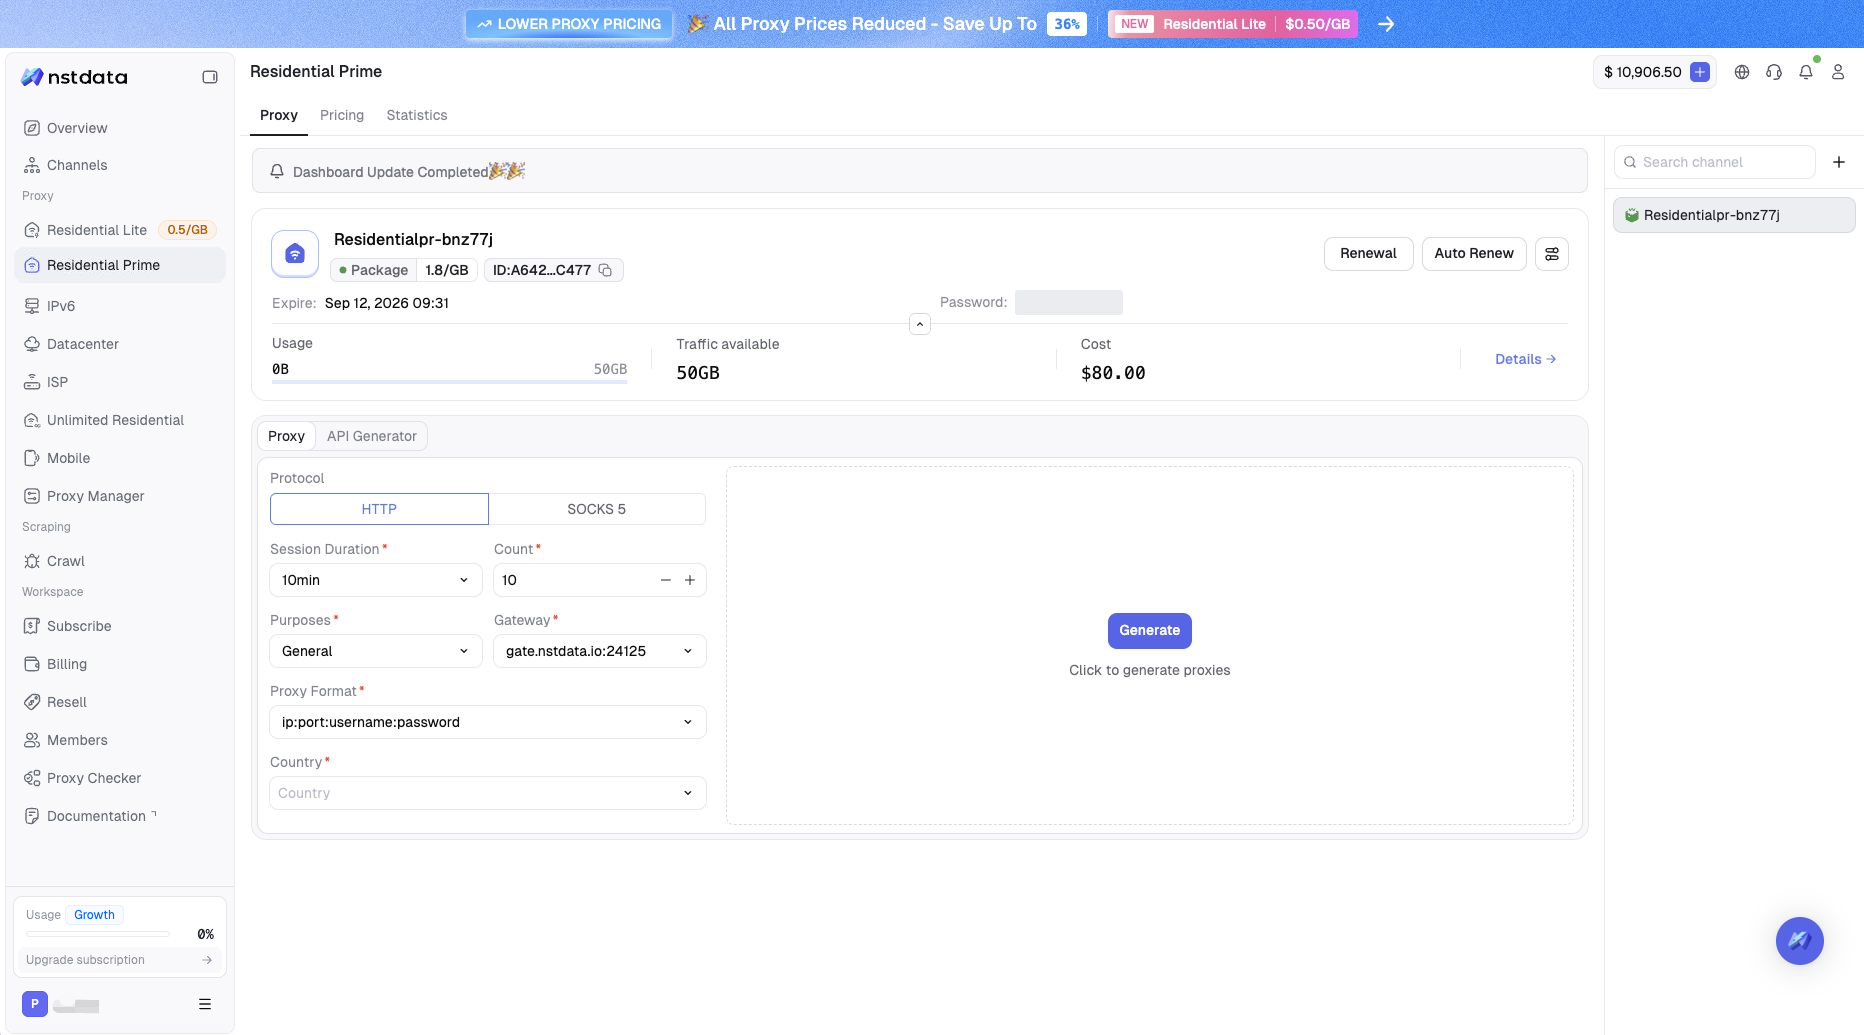Click the Generate button

[x=1150, y=631]
